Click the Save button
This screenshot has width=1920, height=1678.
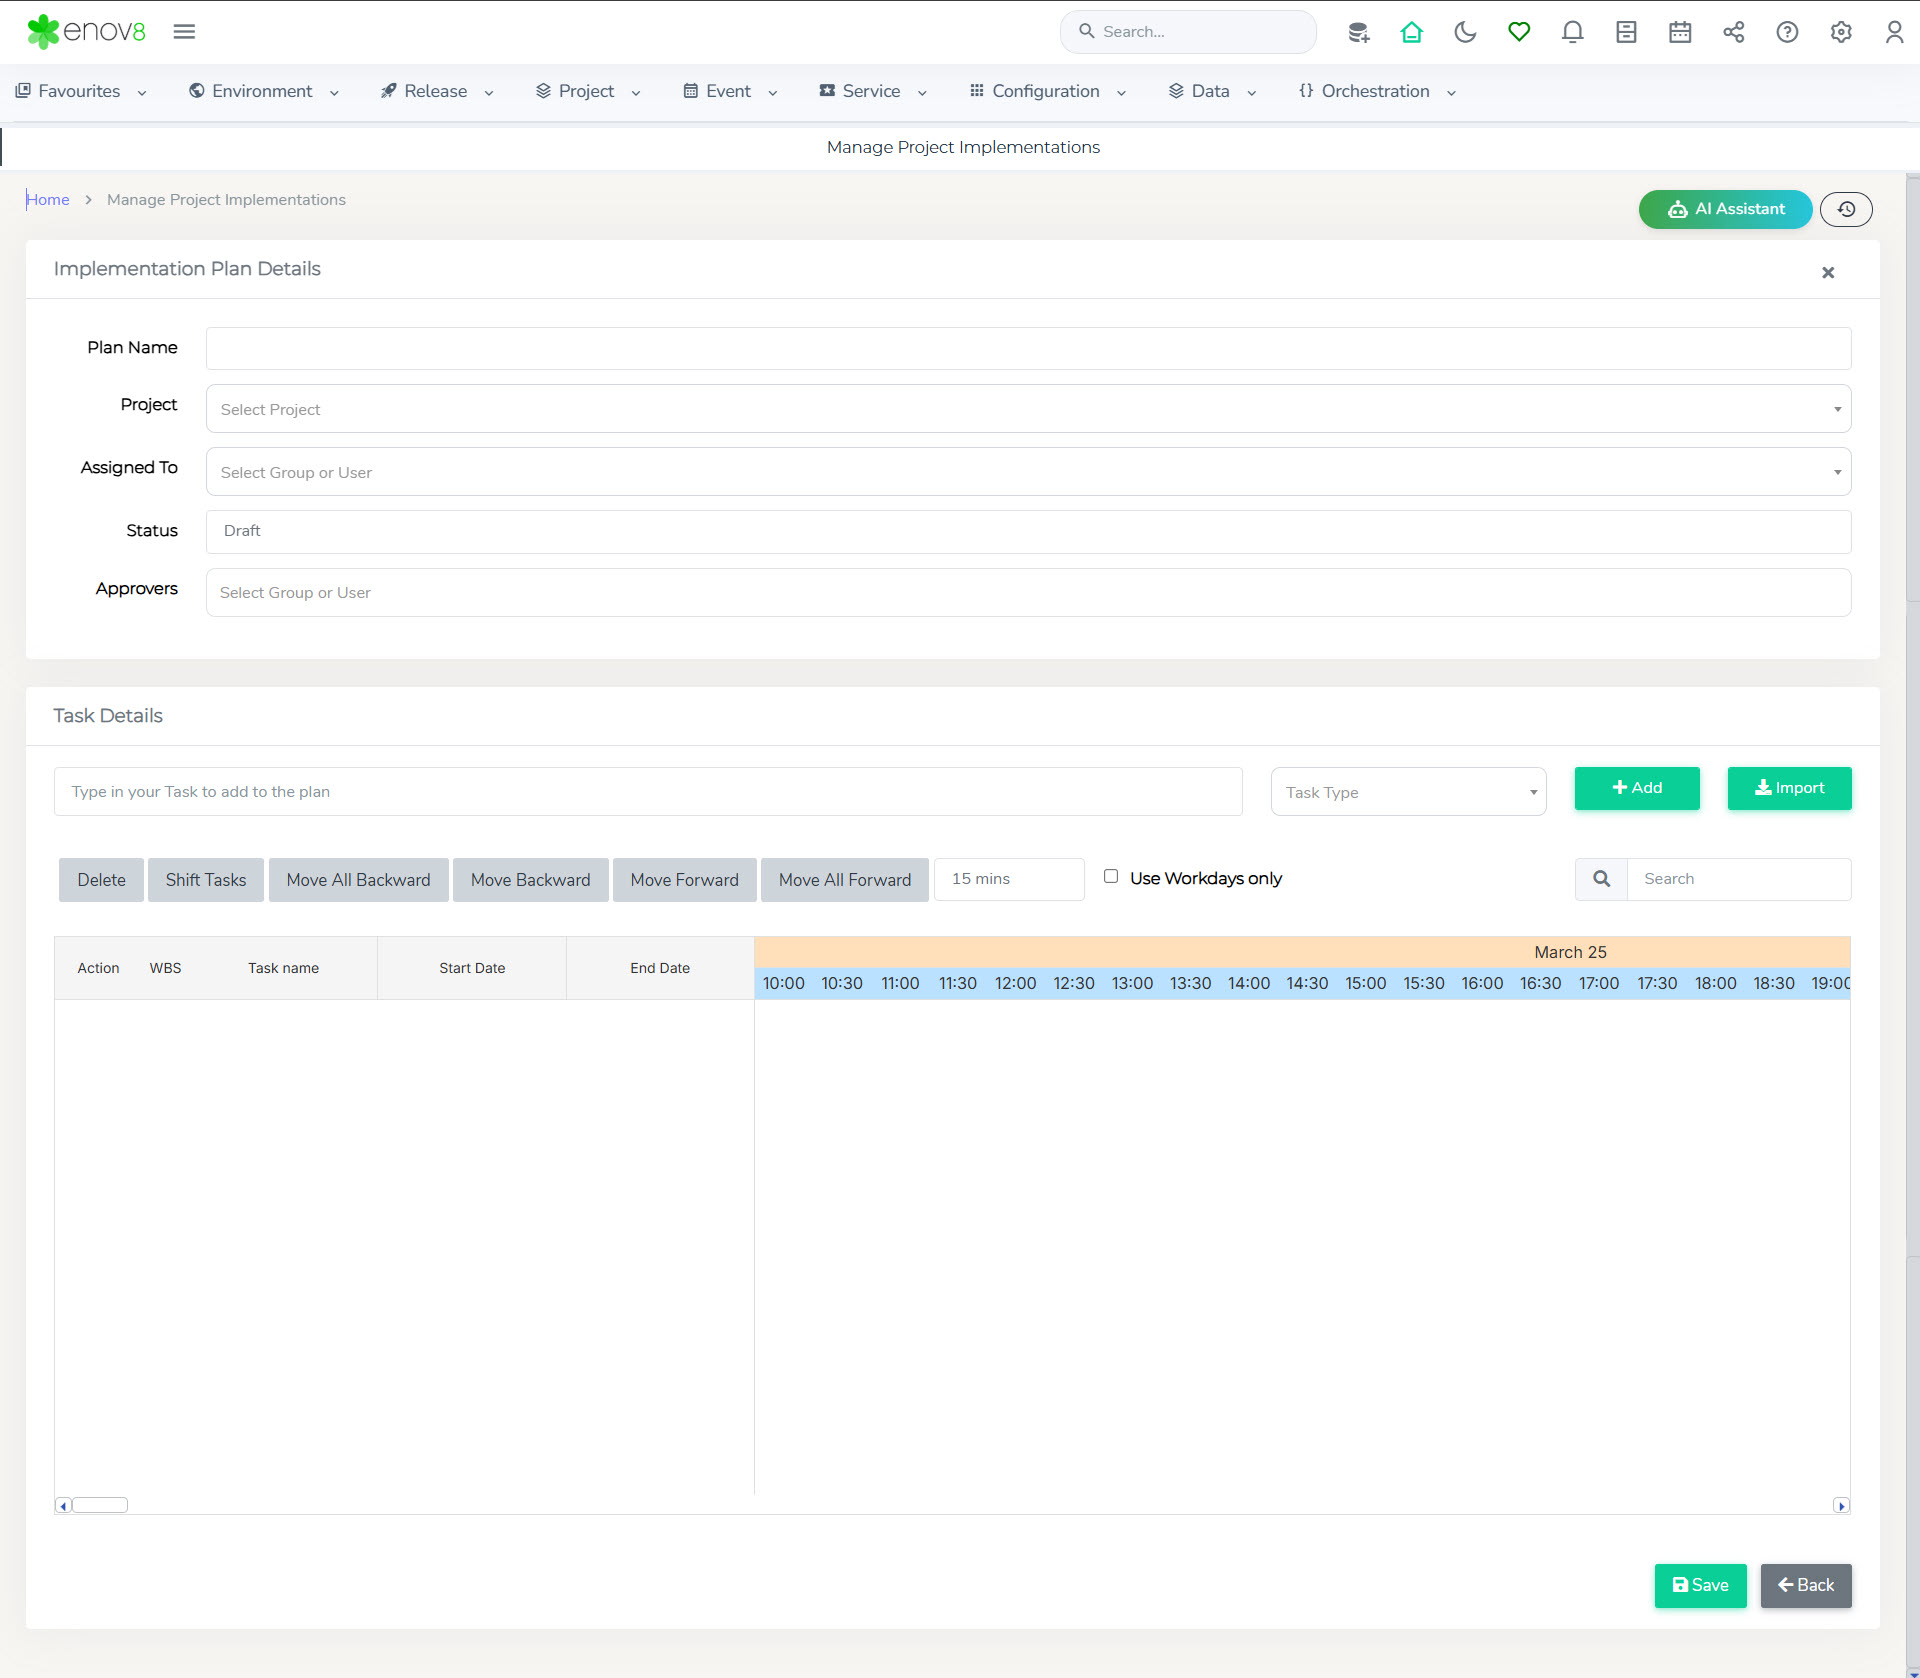1700,1585
